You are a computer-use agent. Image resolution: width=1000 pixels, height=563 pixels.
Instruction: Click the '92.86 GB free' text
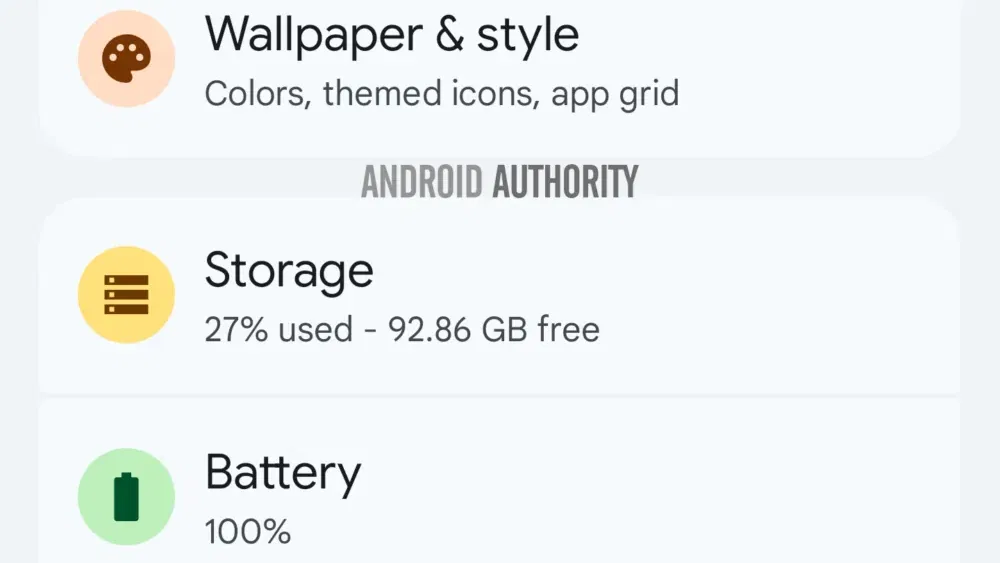[494, 330]
